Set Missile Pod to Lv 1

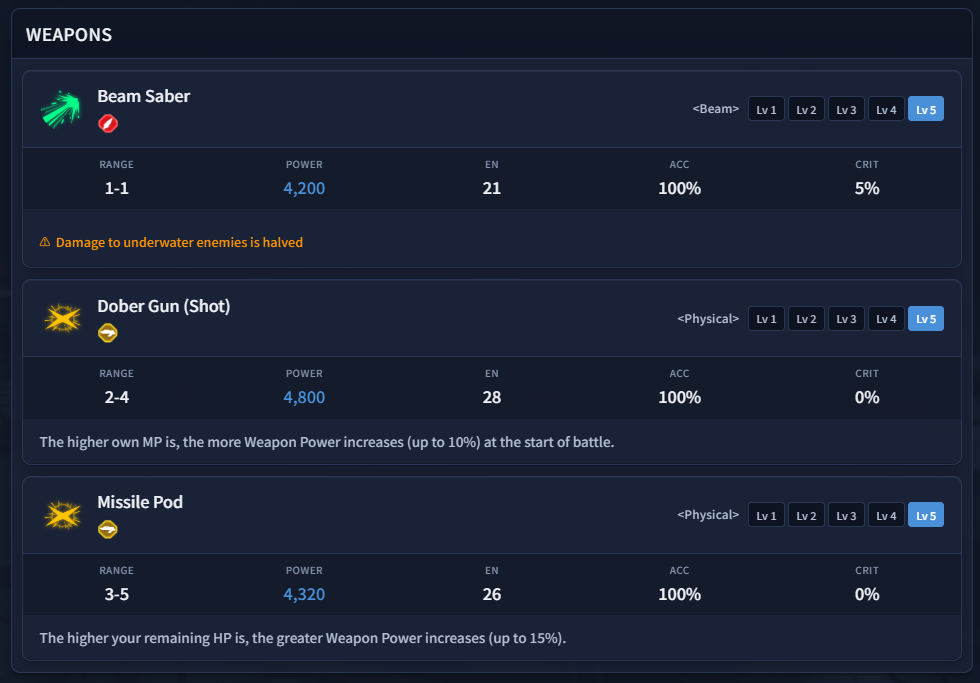766,515
